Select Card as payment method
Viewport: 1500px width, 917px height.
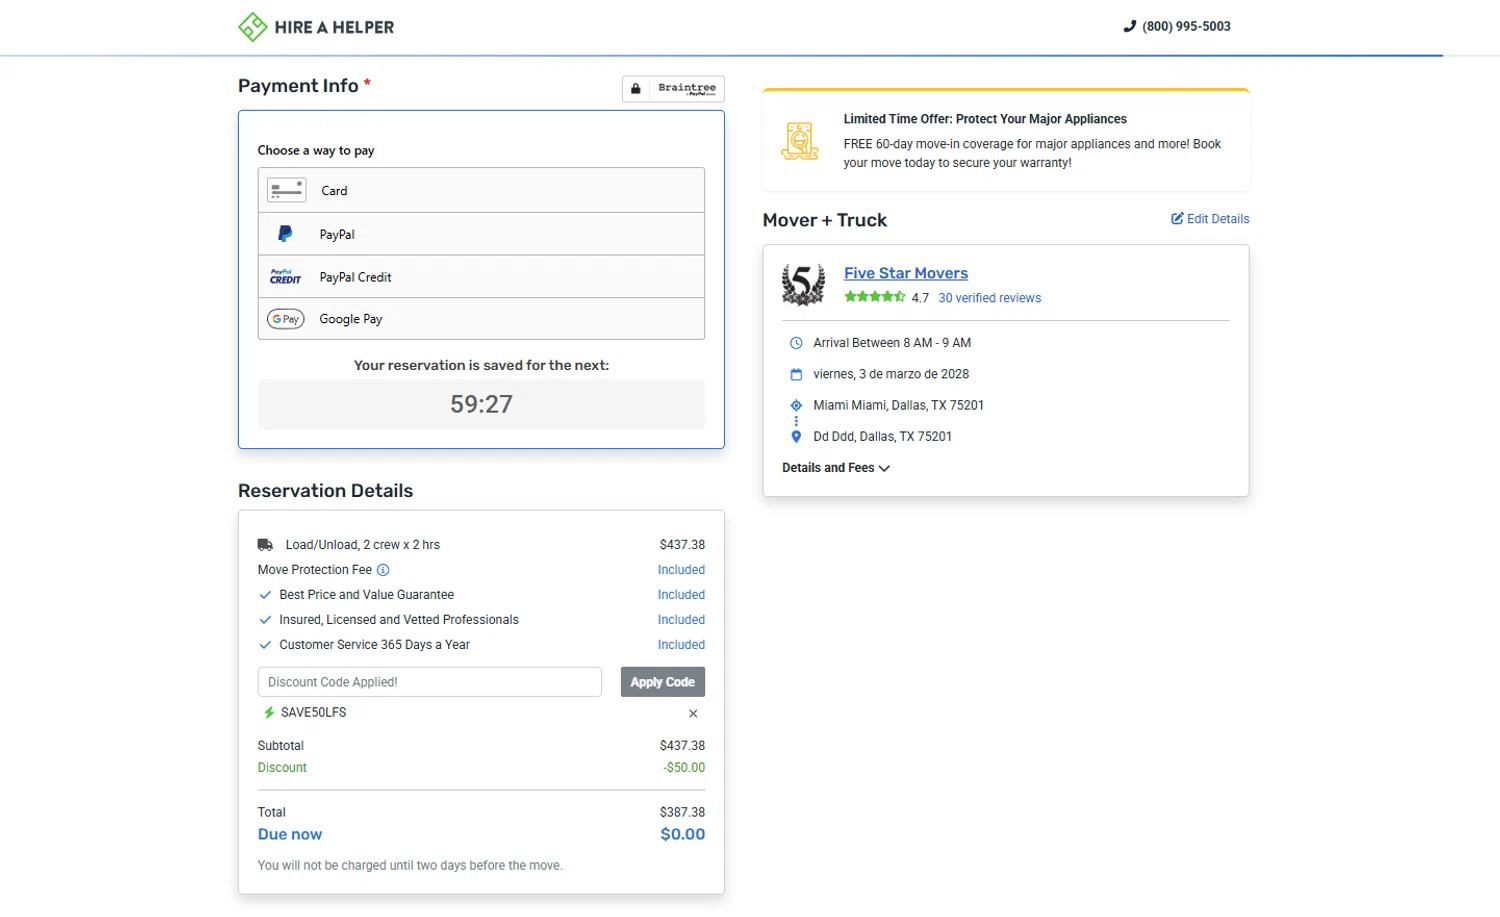(x=481, y=190)
